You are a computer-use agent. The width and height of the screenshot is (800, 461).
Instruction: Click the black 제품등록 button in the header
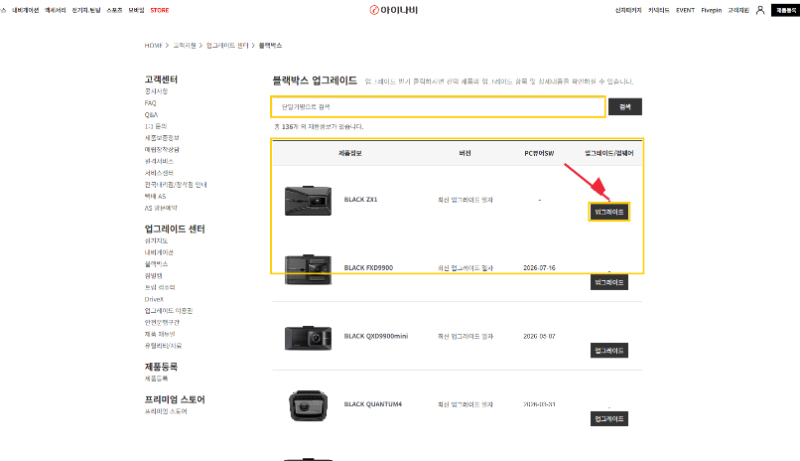(x=785, y=10)
